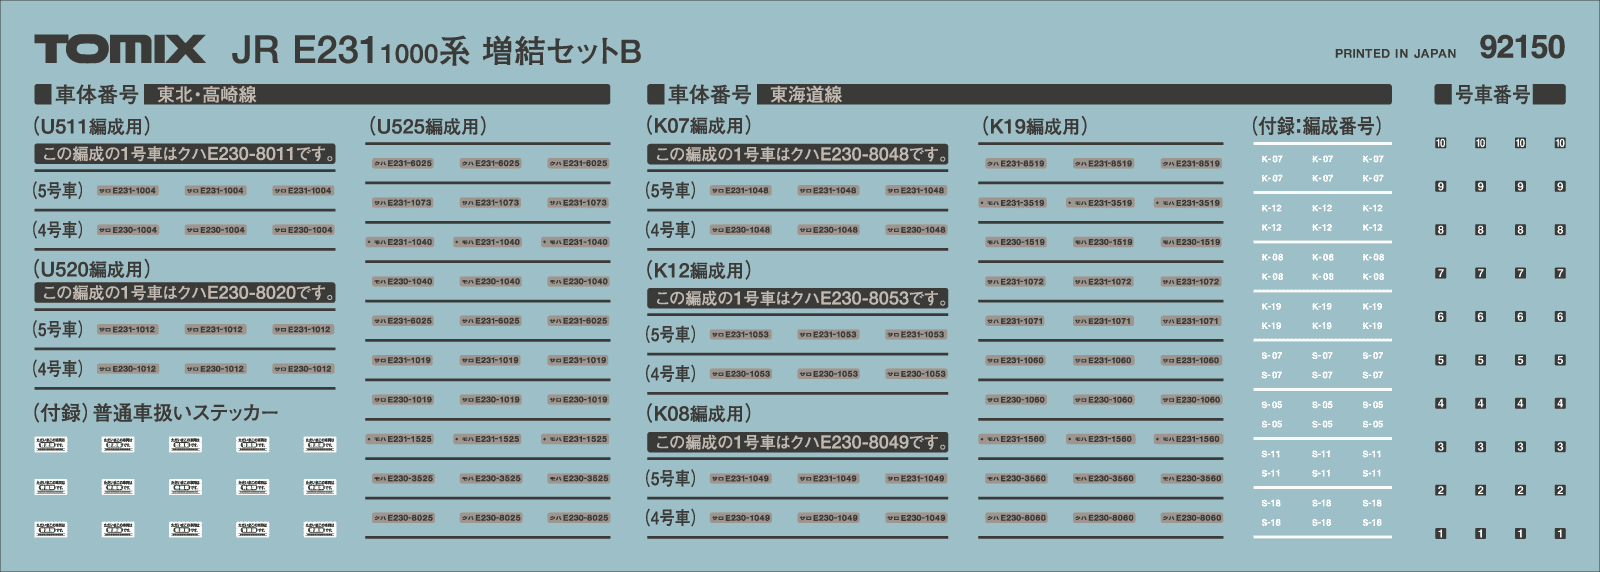Viewport: 1600px width, 572px height.
Task: Select the "(K19編成用)" heading
Action: click(x=1035, y=127)
